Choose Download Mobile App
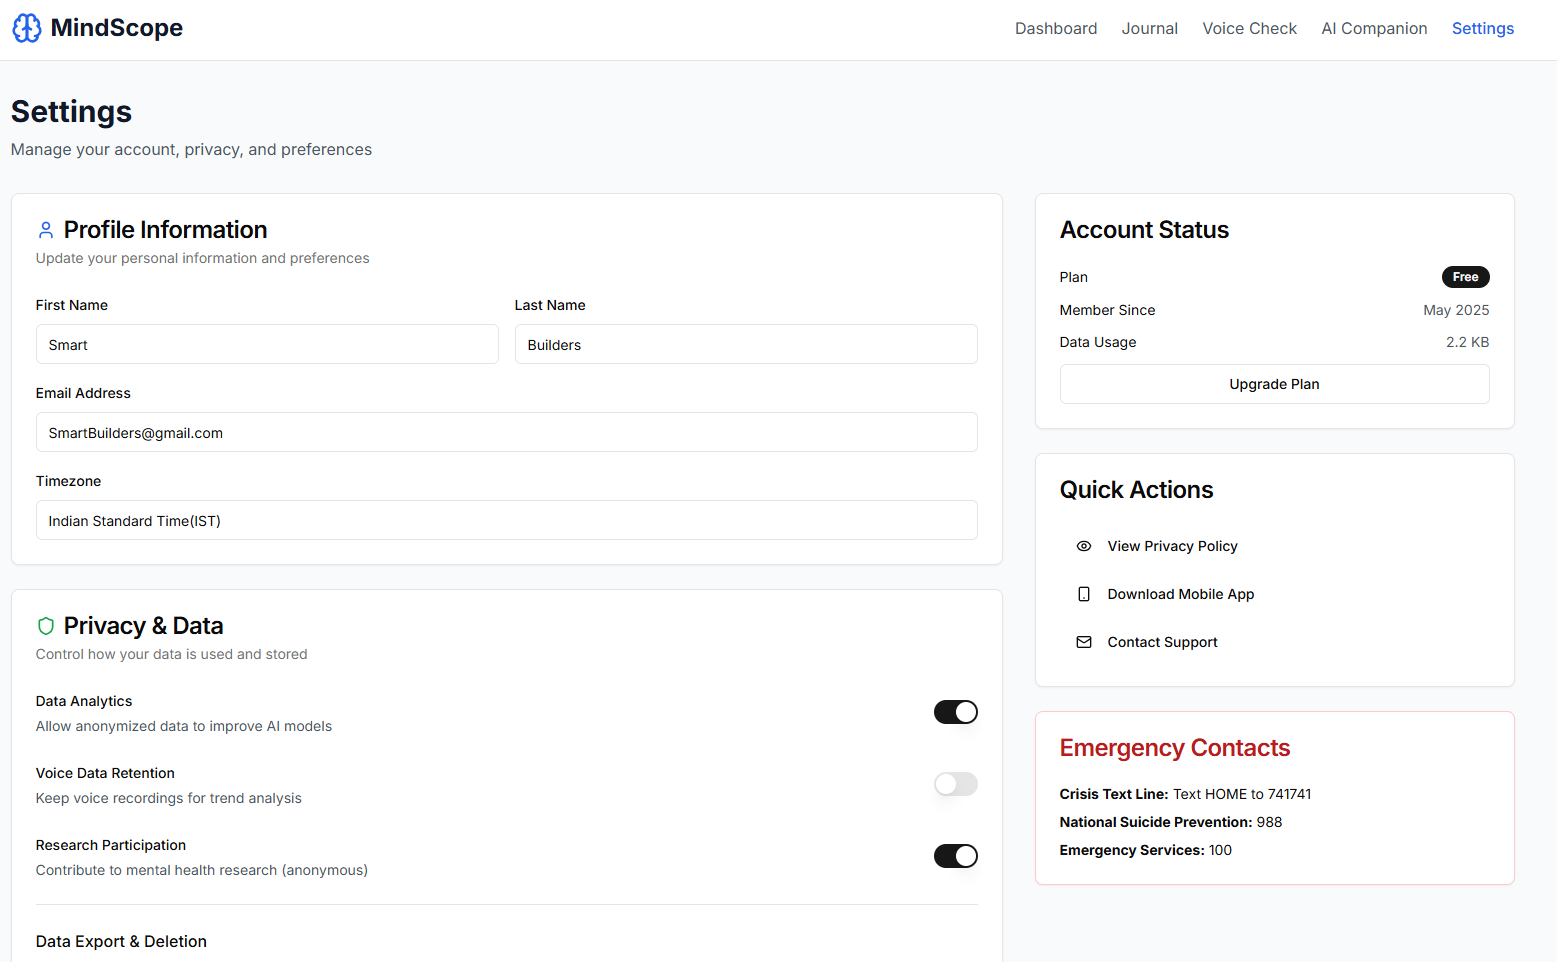The image size is (1557, 962). 1181,594
